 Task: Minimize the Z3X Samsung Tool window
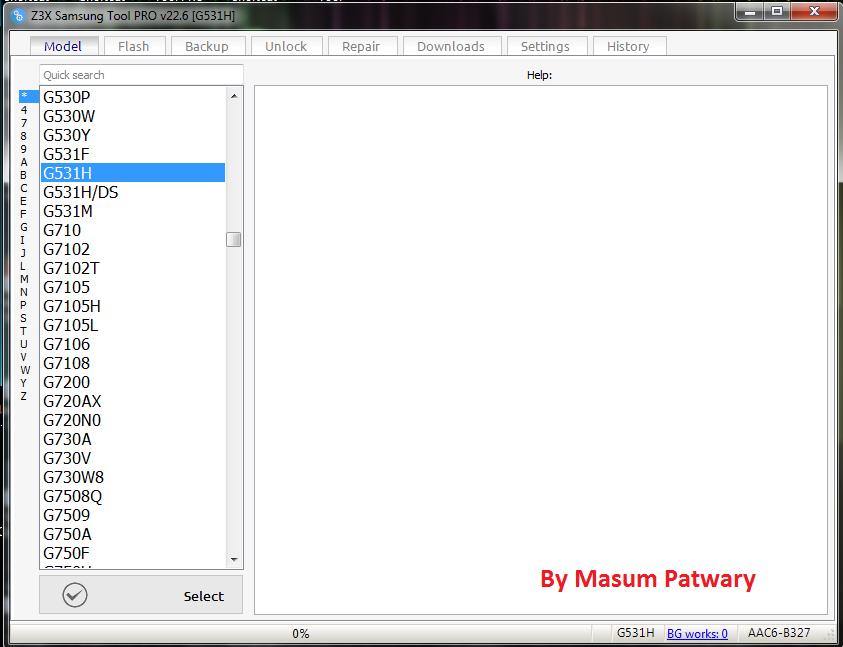[751, 11]
